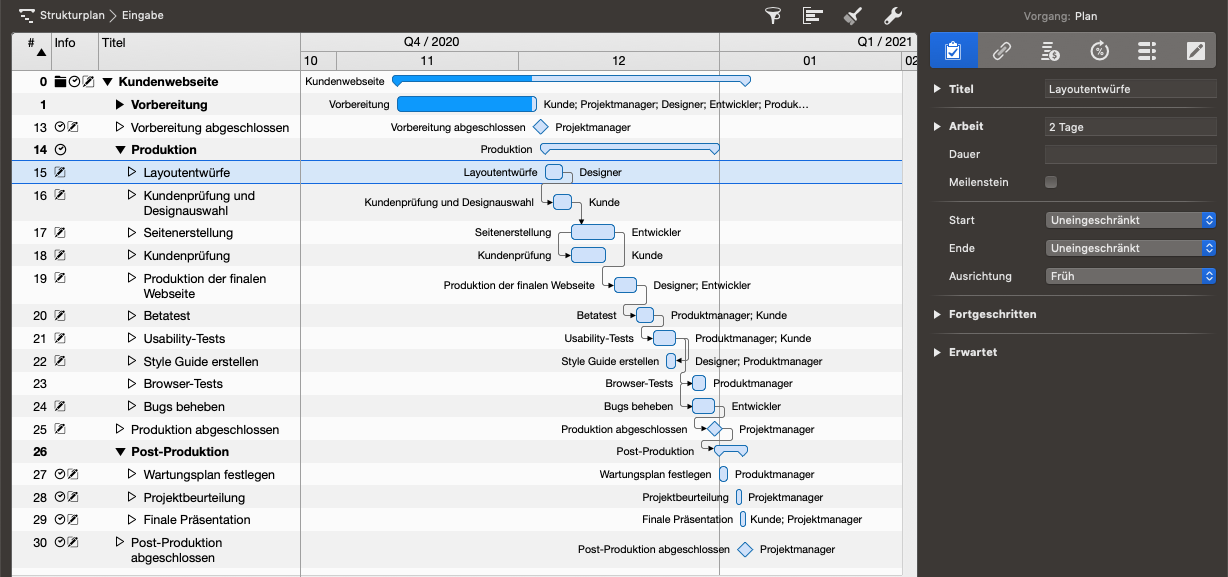This screenshot has width=1228, height=577.
Task: Open the Ausrichtung dropdown set to Früh
Action: click(1130, 276)
